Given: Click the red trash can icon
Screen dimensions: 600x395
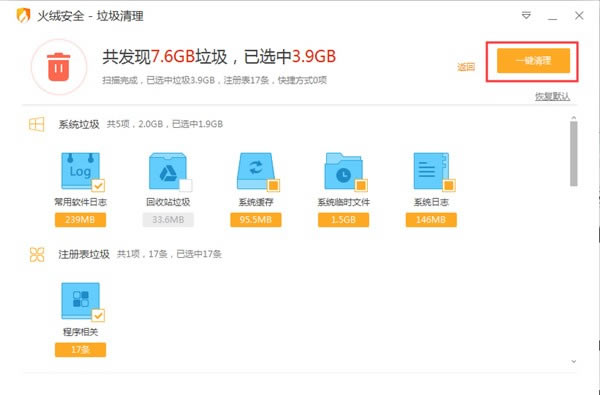Looking at the screenshot, I should 59,67.
